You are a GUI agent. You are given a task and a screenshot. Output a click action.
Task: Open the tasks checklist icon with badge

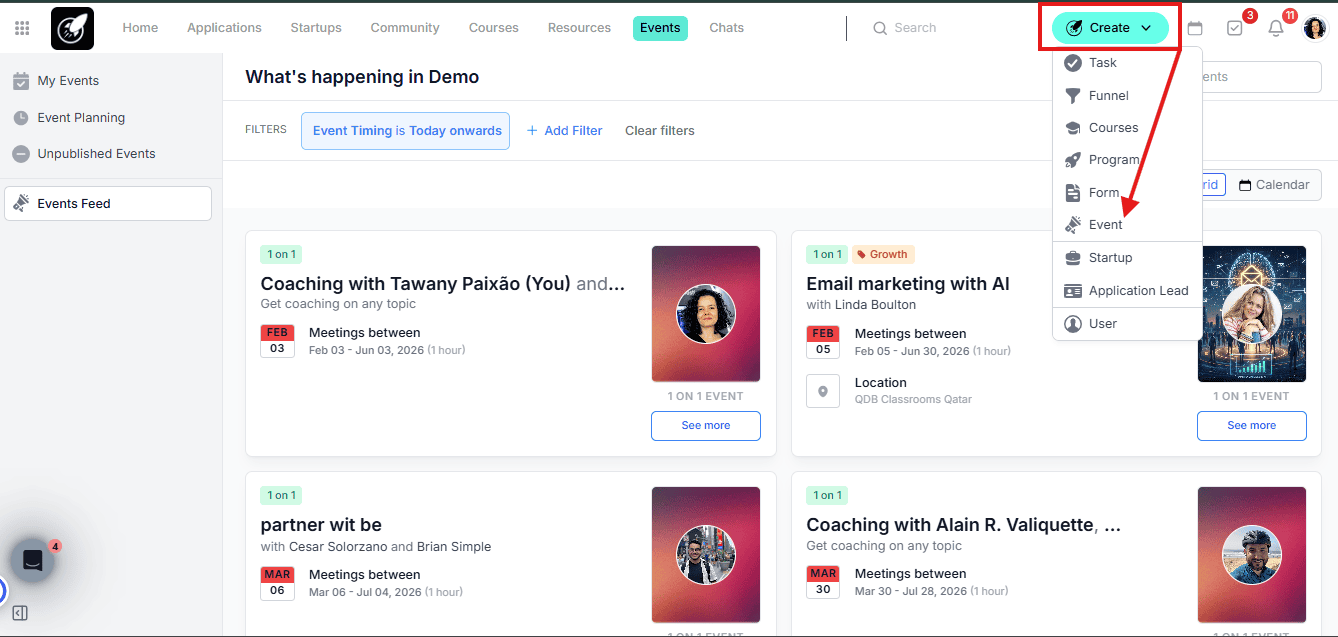[1235, 28]
